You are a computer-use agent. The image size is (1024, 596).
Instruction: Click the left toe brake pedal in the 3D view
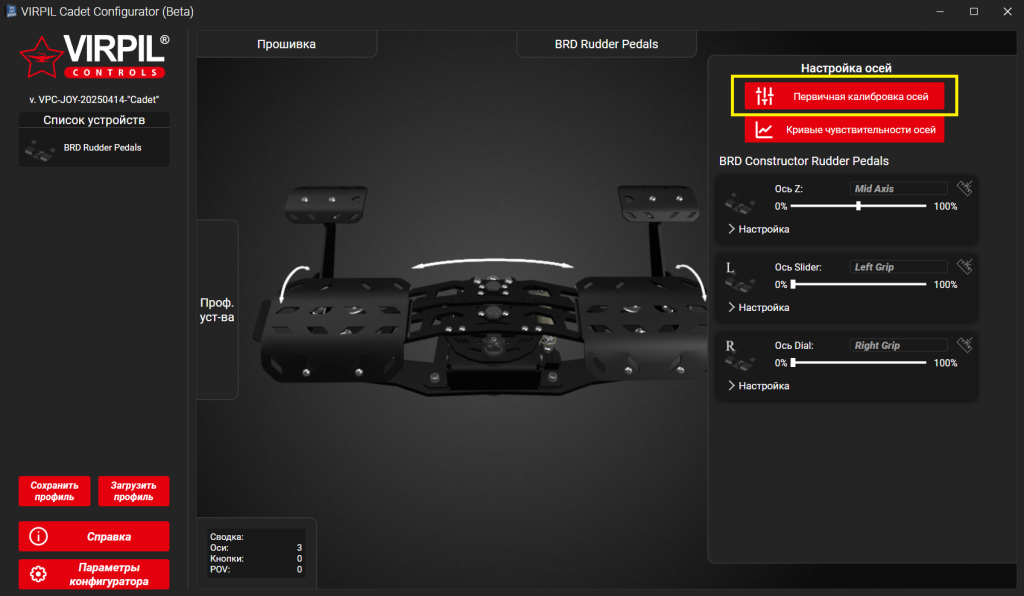tap(326, 203)
